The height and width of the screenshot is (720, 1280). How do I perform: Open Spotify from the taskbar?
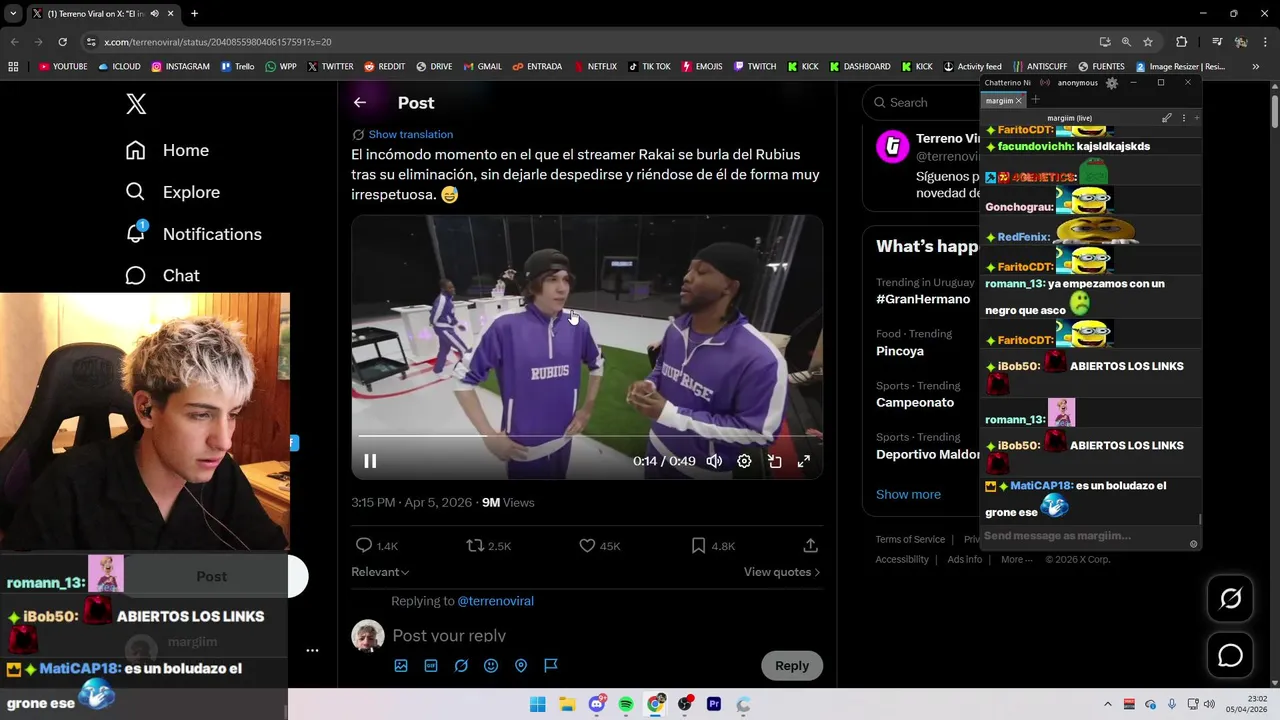coord(626,704)
